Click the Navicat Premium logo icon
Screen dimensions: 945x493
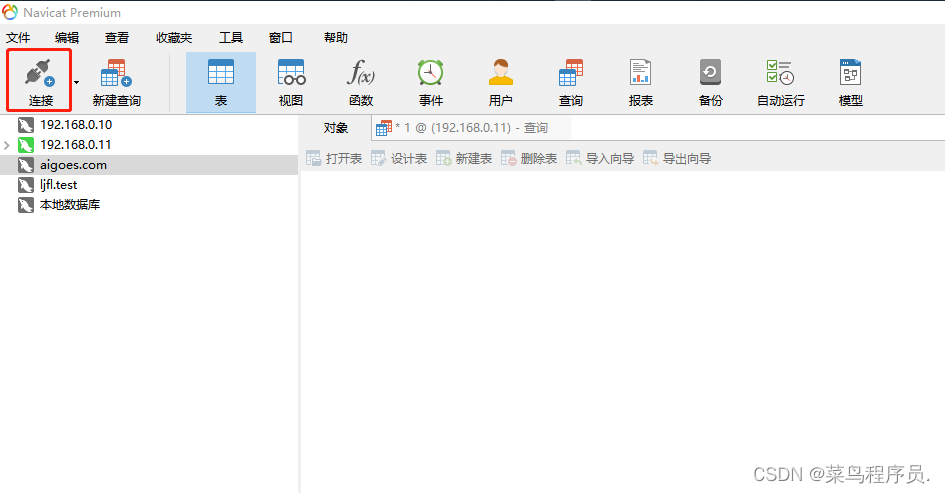(x=10, y=12)
